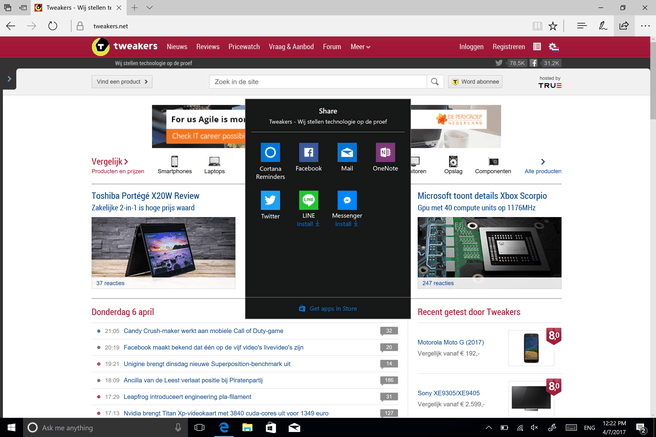Open Vraag & Aanbod menu
Image resolution: width=656 pixels, height=437 pixels.
[291, 46]
